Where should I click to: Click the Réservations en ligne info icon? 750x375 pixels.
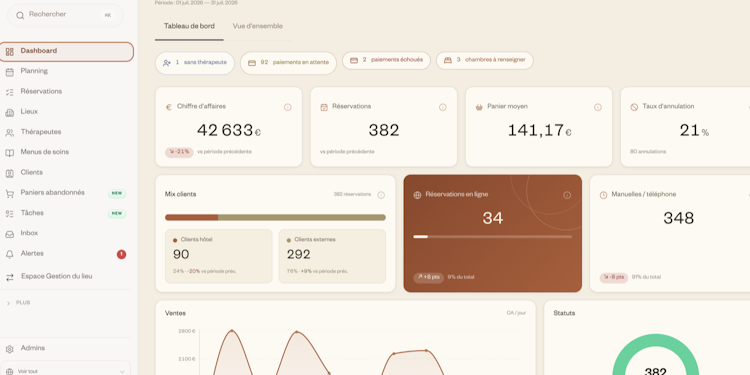click(567, 195)
